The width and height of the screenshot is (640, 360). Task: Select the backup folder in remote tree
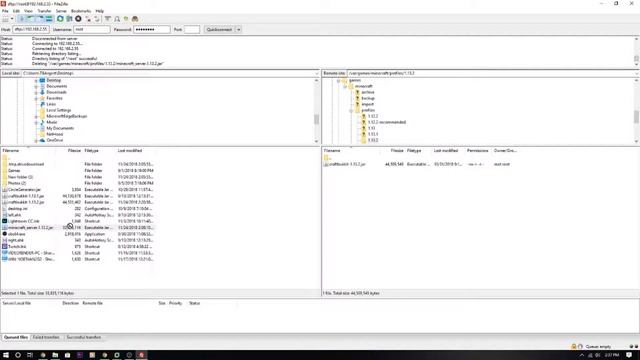pos(368,98)
